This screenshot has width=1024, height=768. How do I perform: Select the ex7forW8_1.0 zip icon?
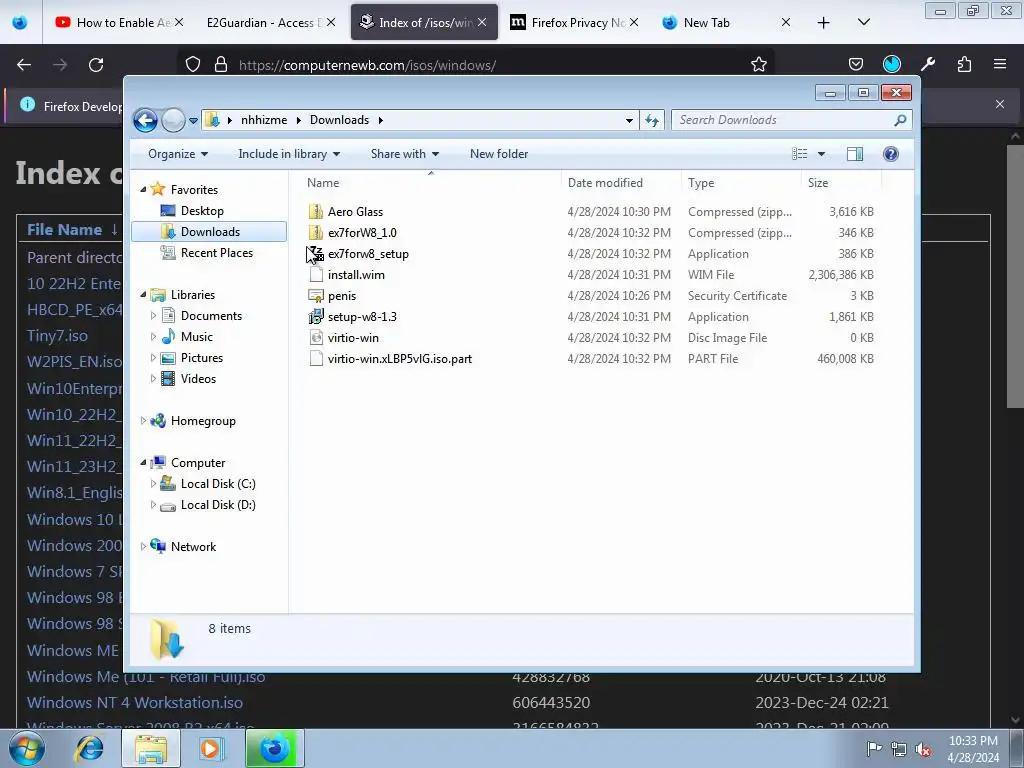316,232
